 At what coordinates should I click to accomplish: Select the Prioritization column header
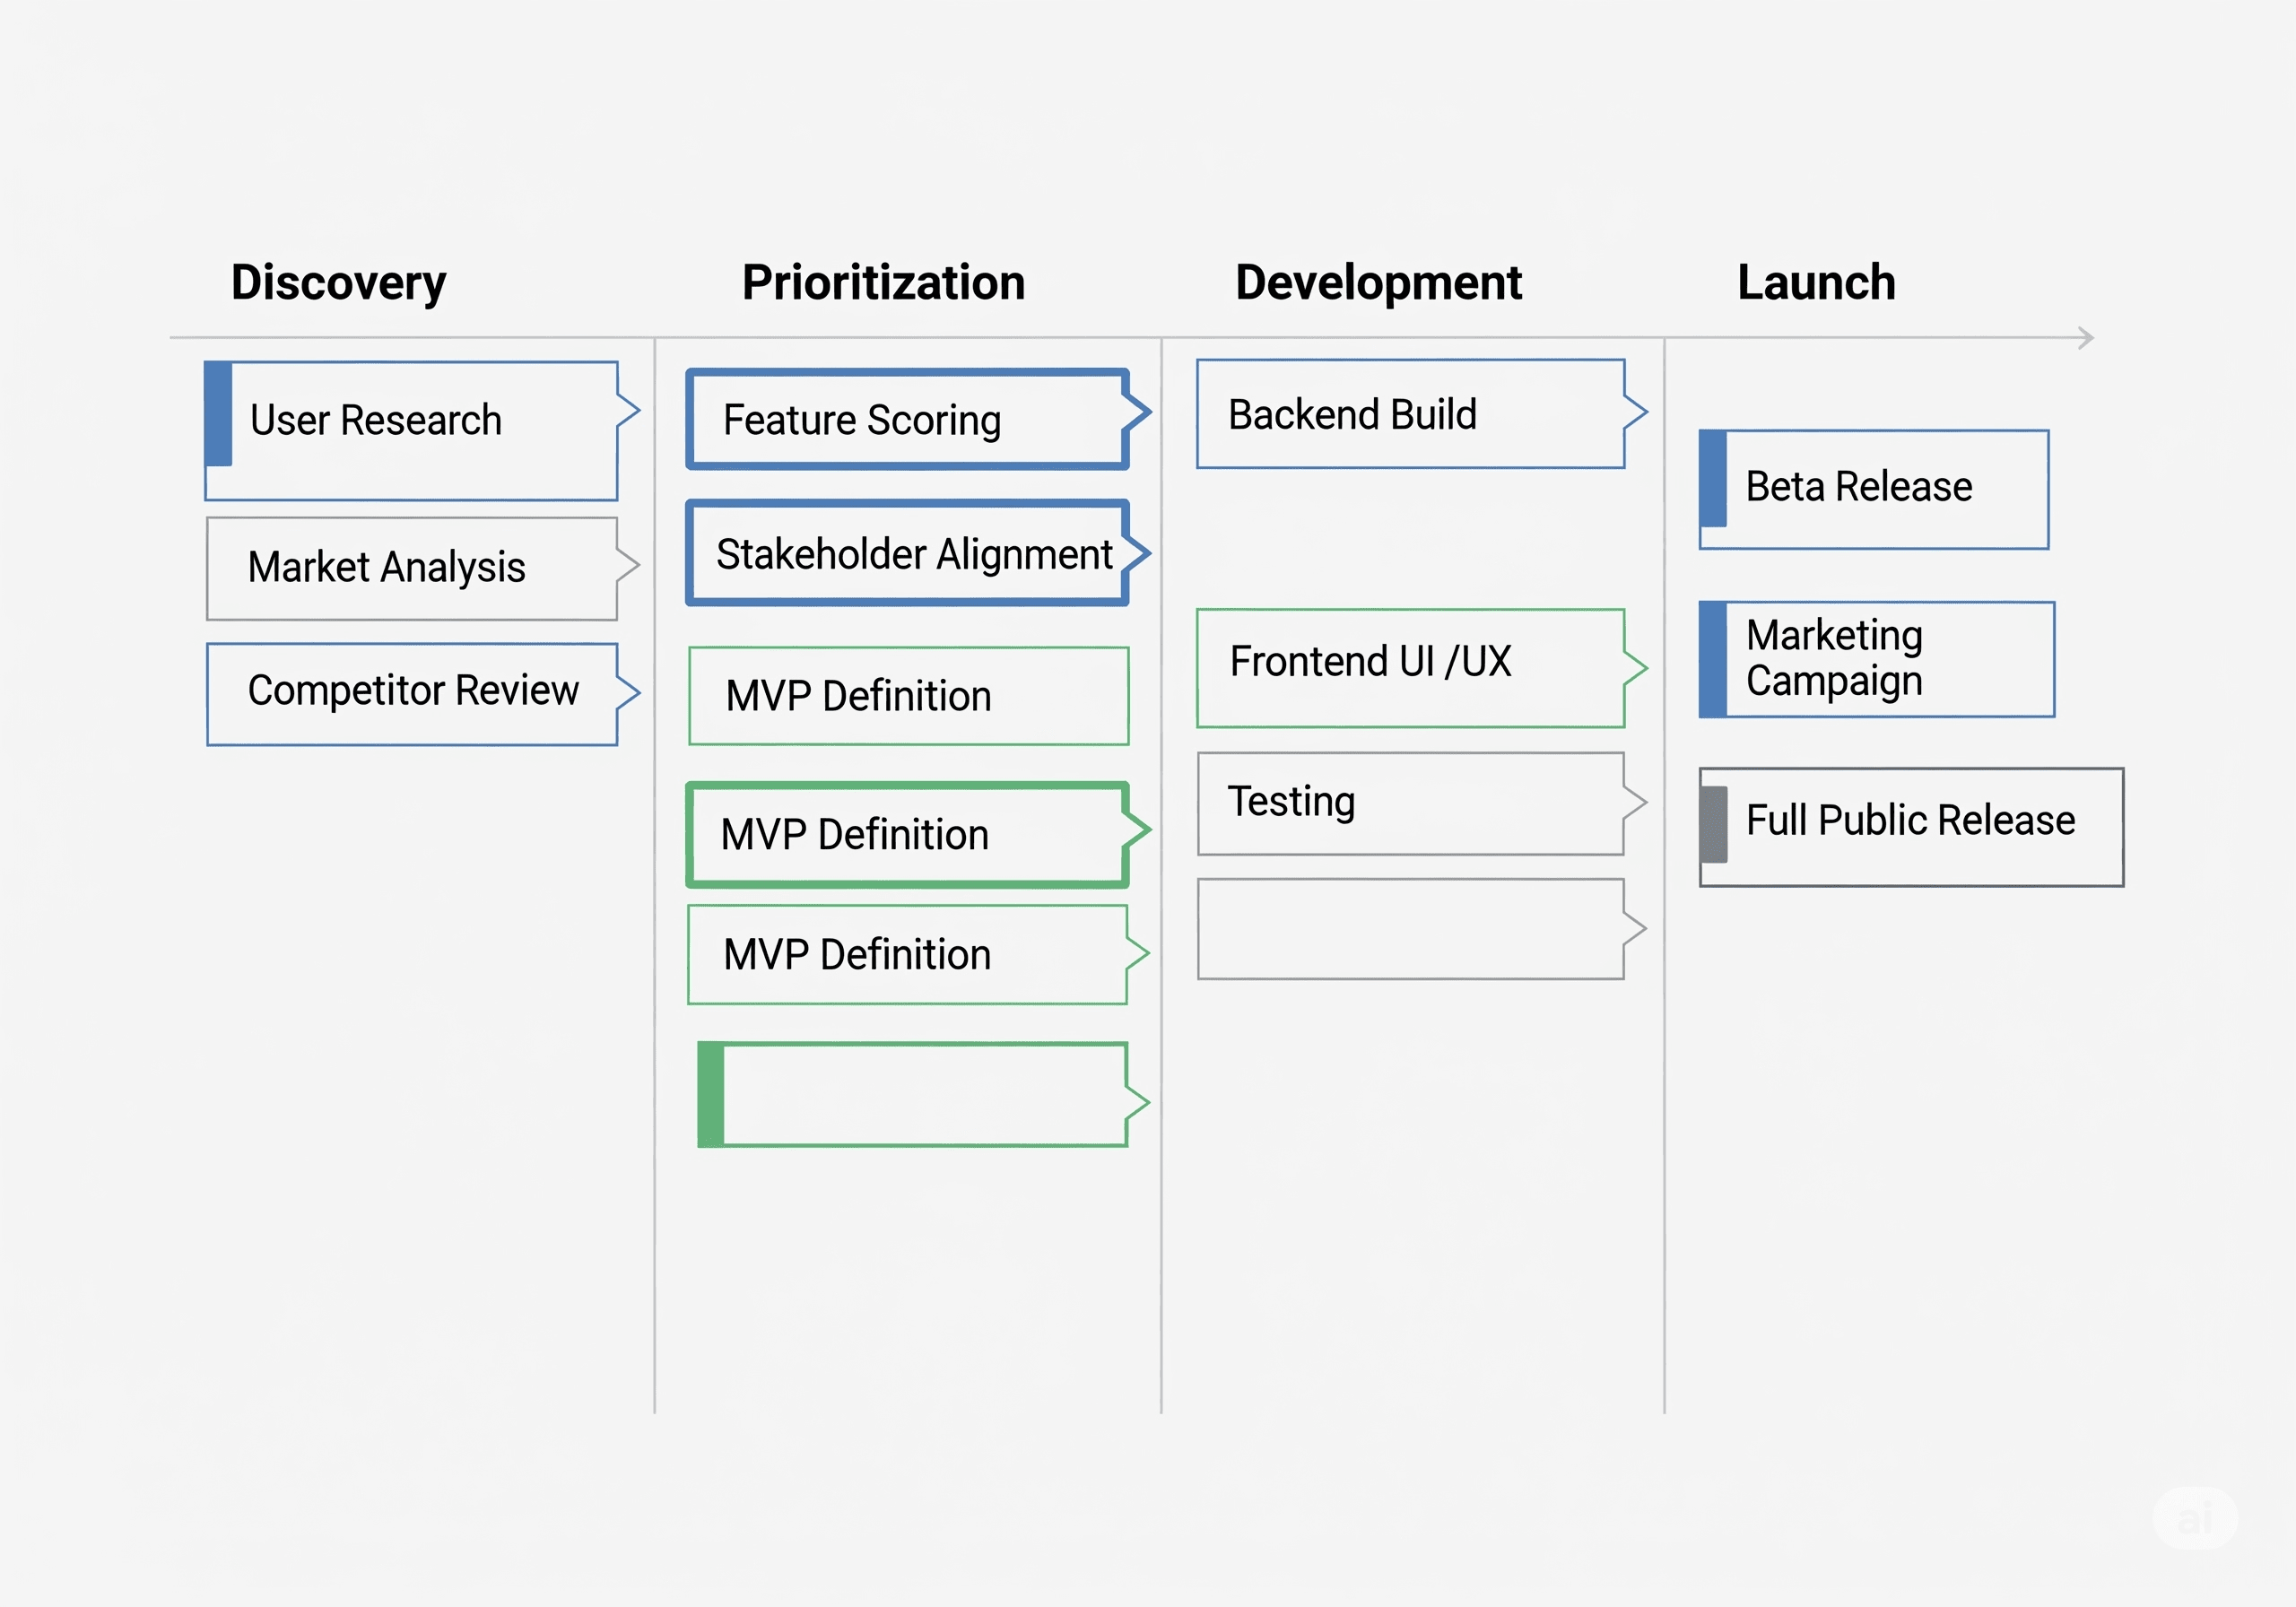click(x=883, y=283)
